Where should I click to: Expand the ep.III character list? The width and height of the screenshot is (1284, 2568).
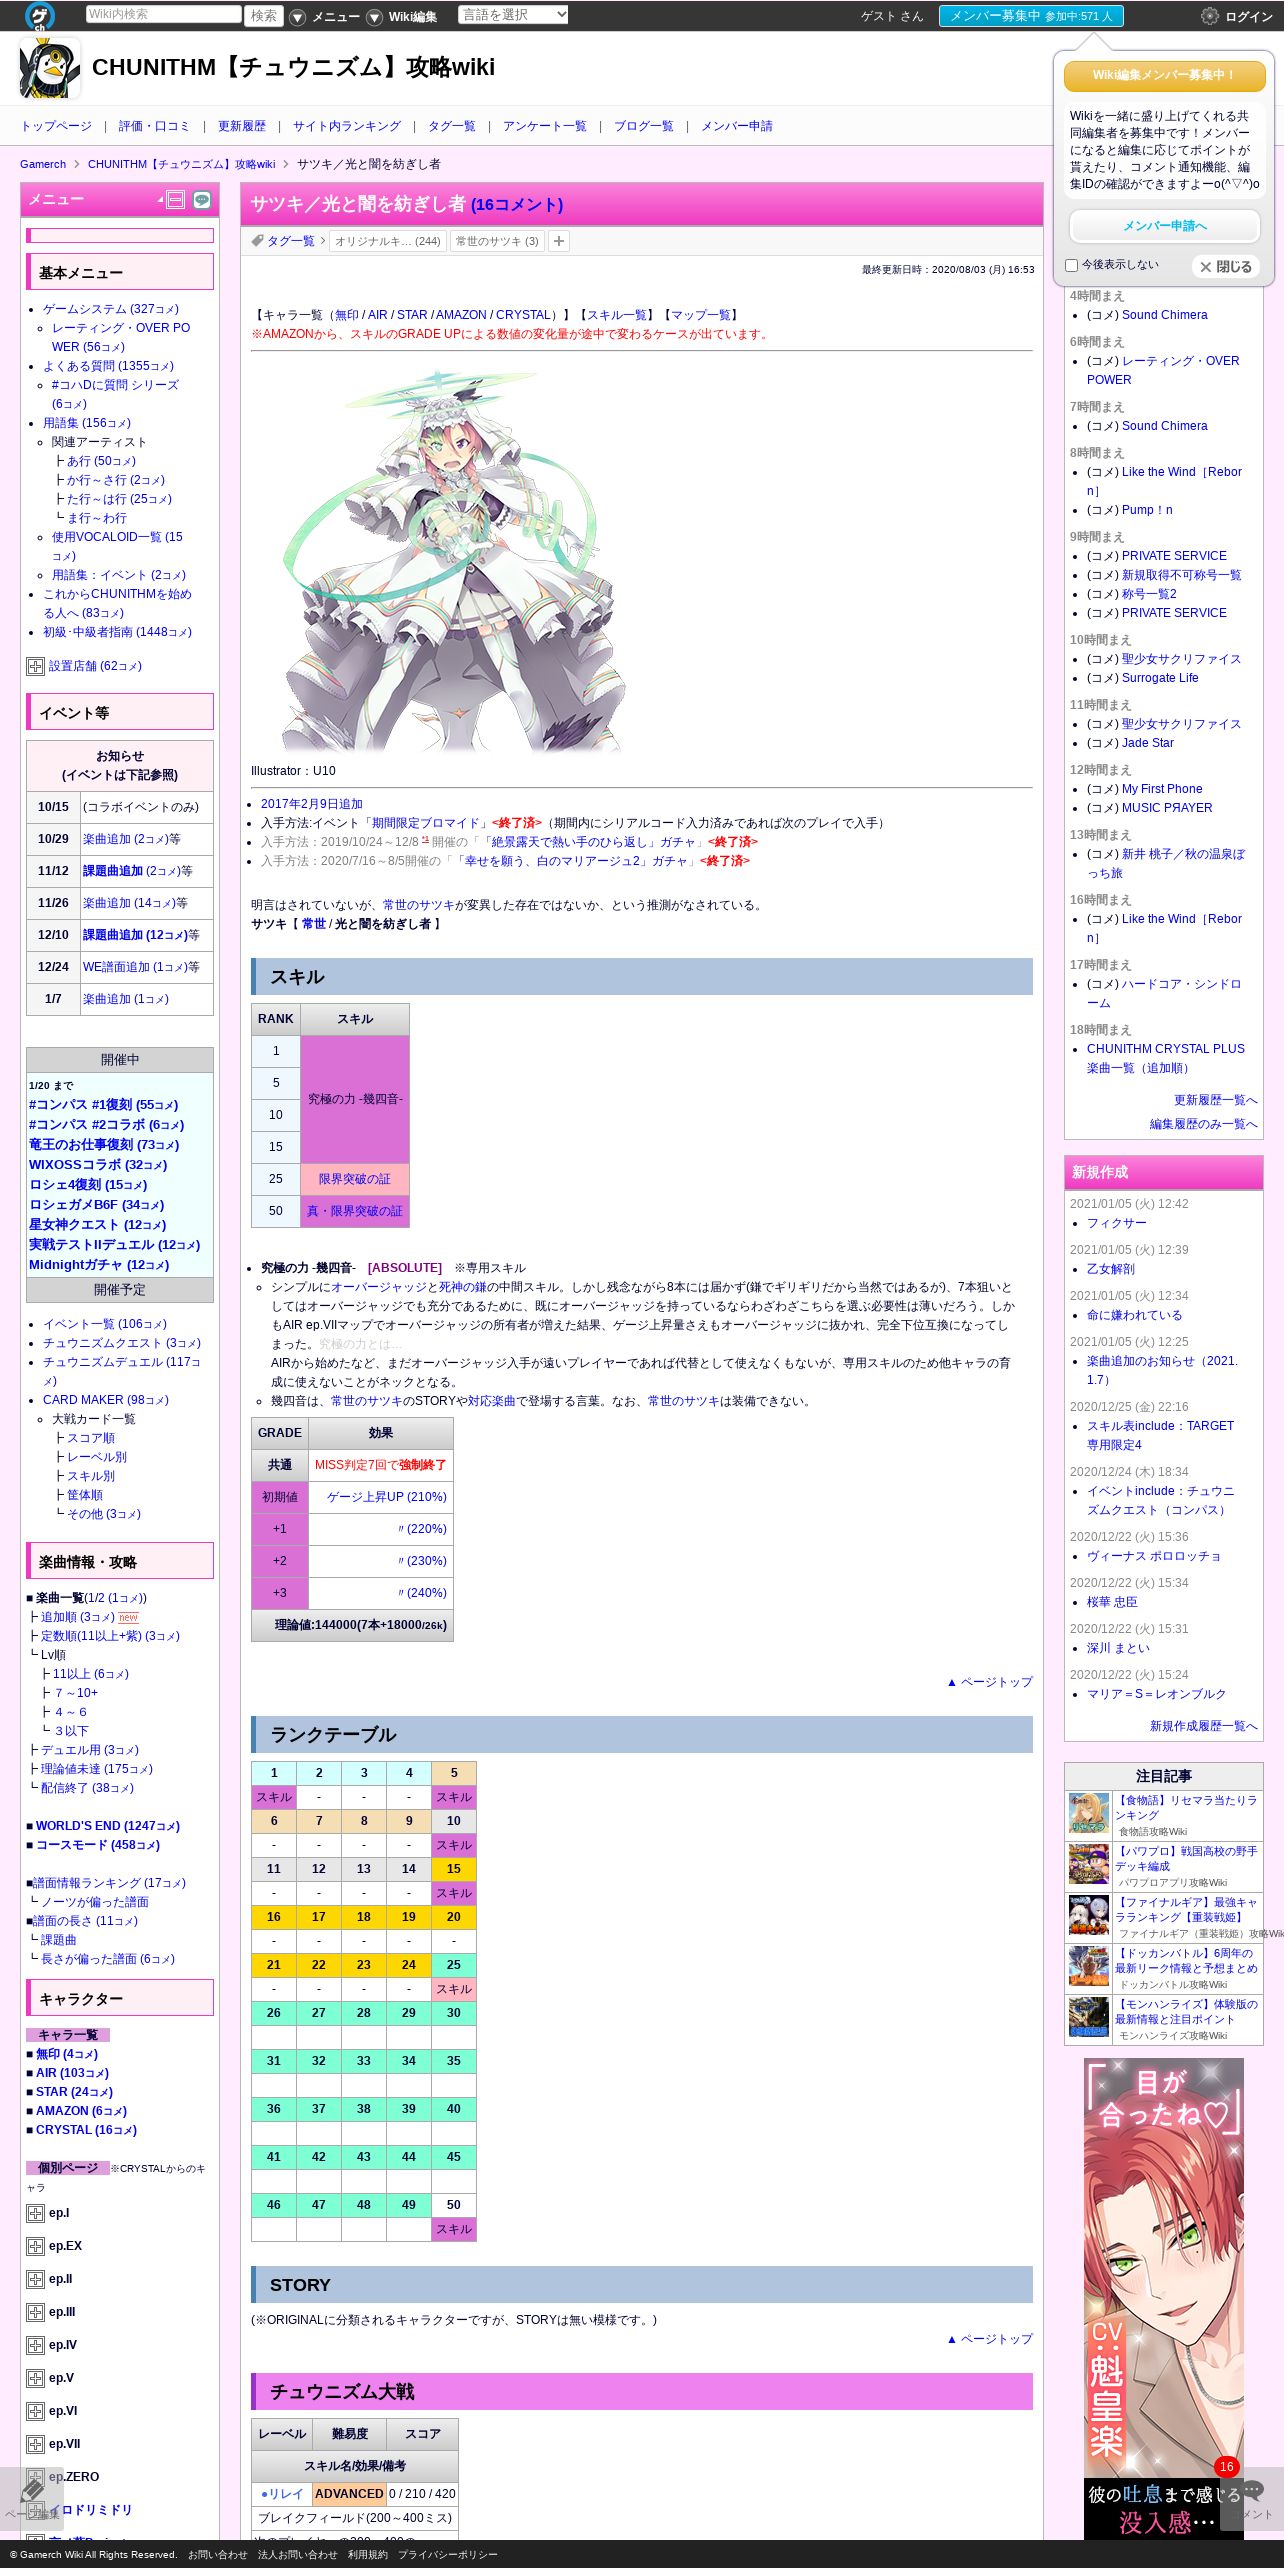35,2312
